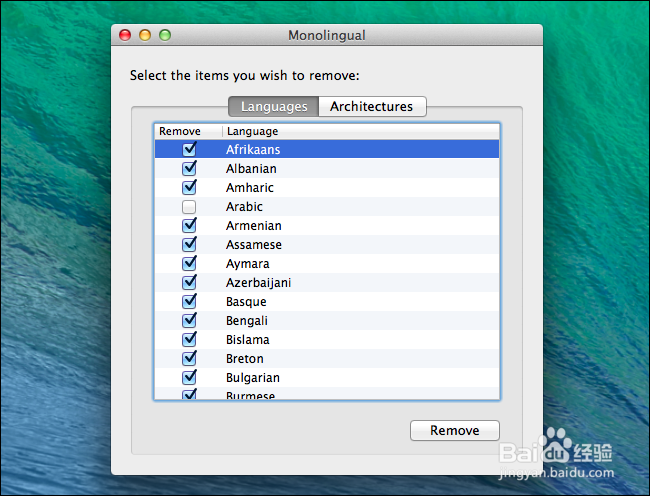Uncheck the Bengali remove checkbox

189,321
